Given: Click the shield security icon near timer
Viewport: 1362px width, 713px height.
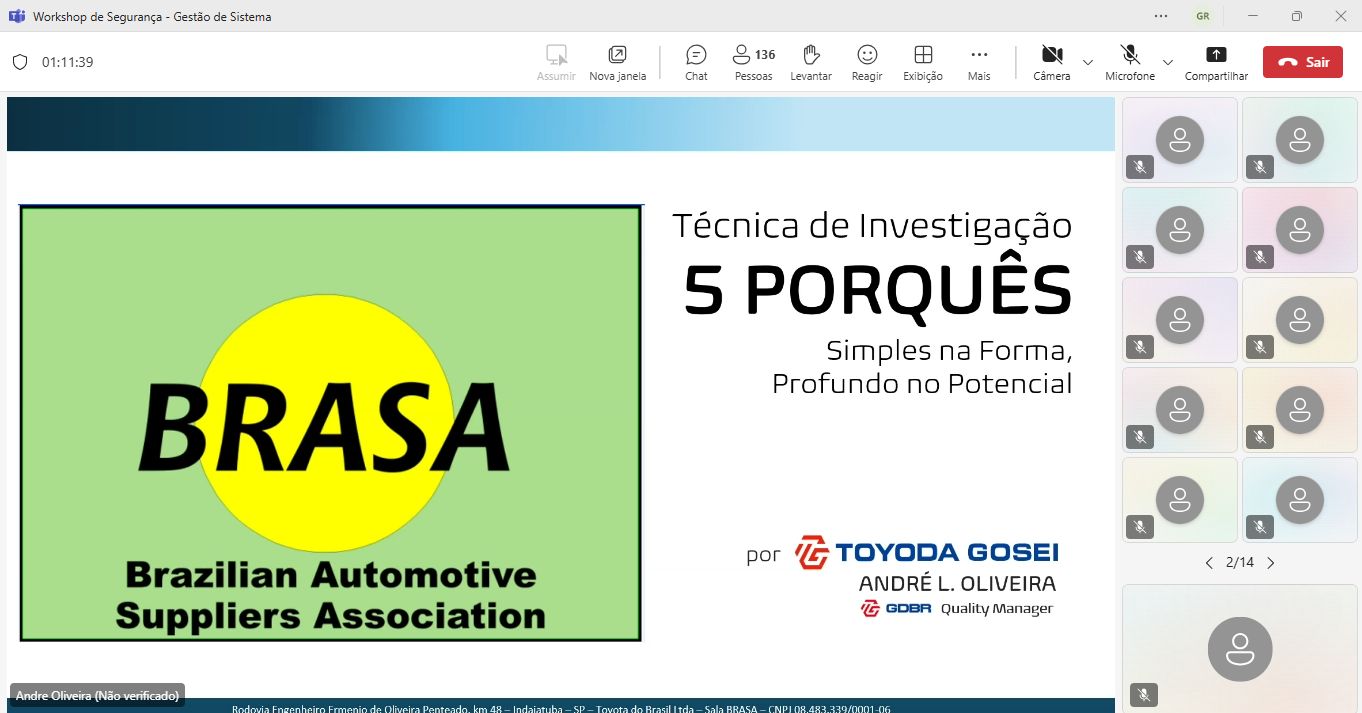Looking at the screenshot, I should 20,62.
